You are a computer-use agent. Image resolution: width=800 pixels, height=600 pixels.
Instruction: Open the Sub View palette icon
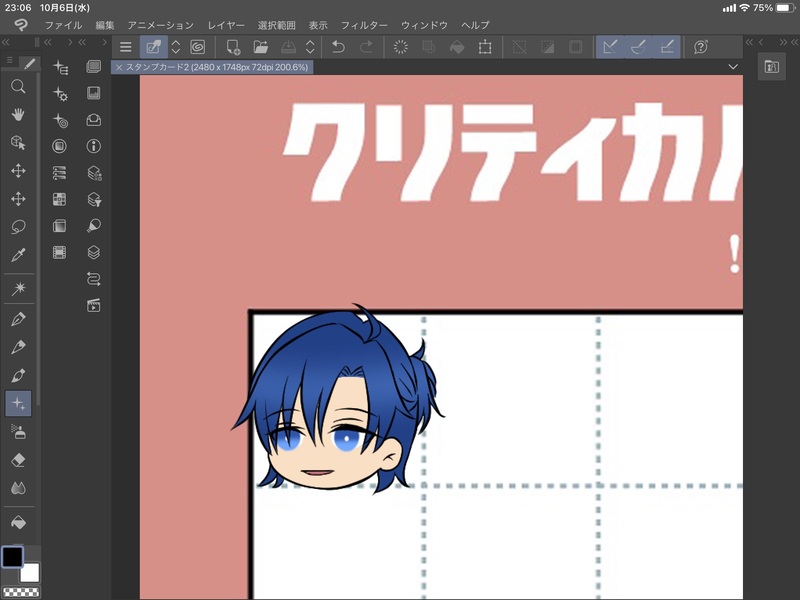93,119
